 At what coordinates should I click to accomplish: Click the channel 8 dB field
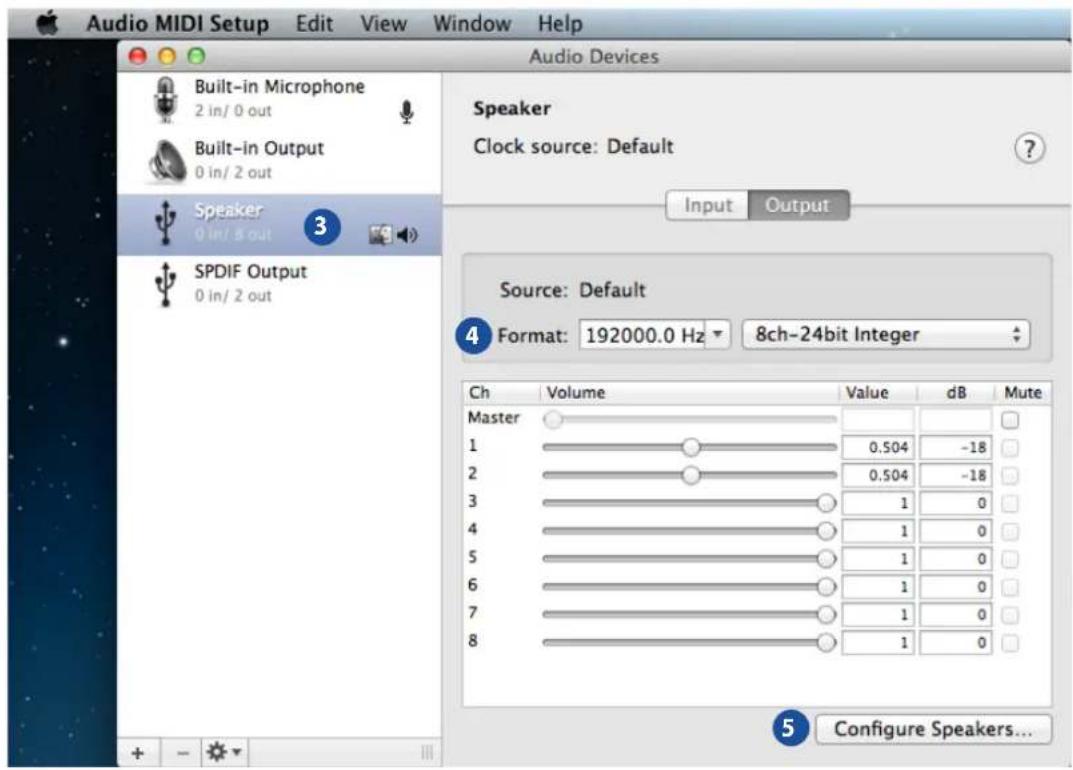956,643
